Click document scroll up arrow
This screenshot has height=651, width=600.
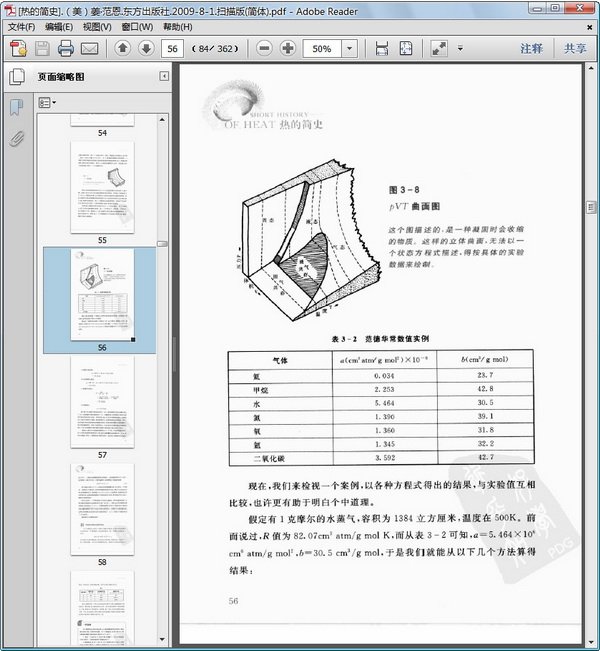point(590,68)
